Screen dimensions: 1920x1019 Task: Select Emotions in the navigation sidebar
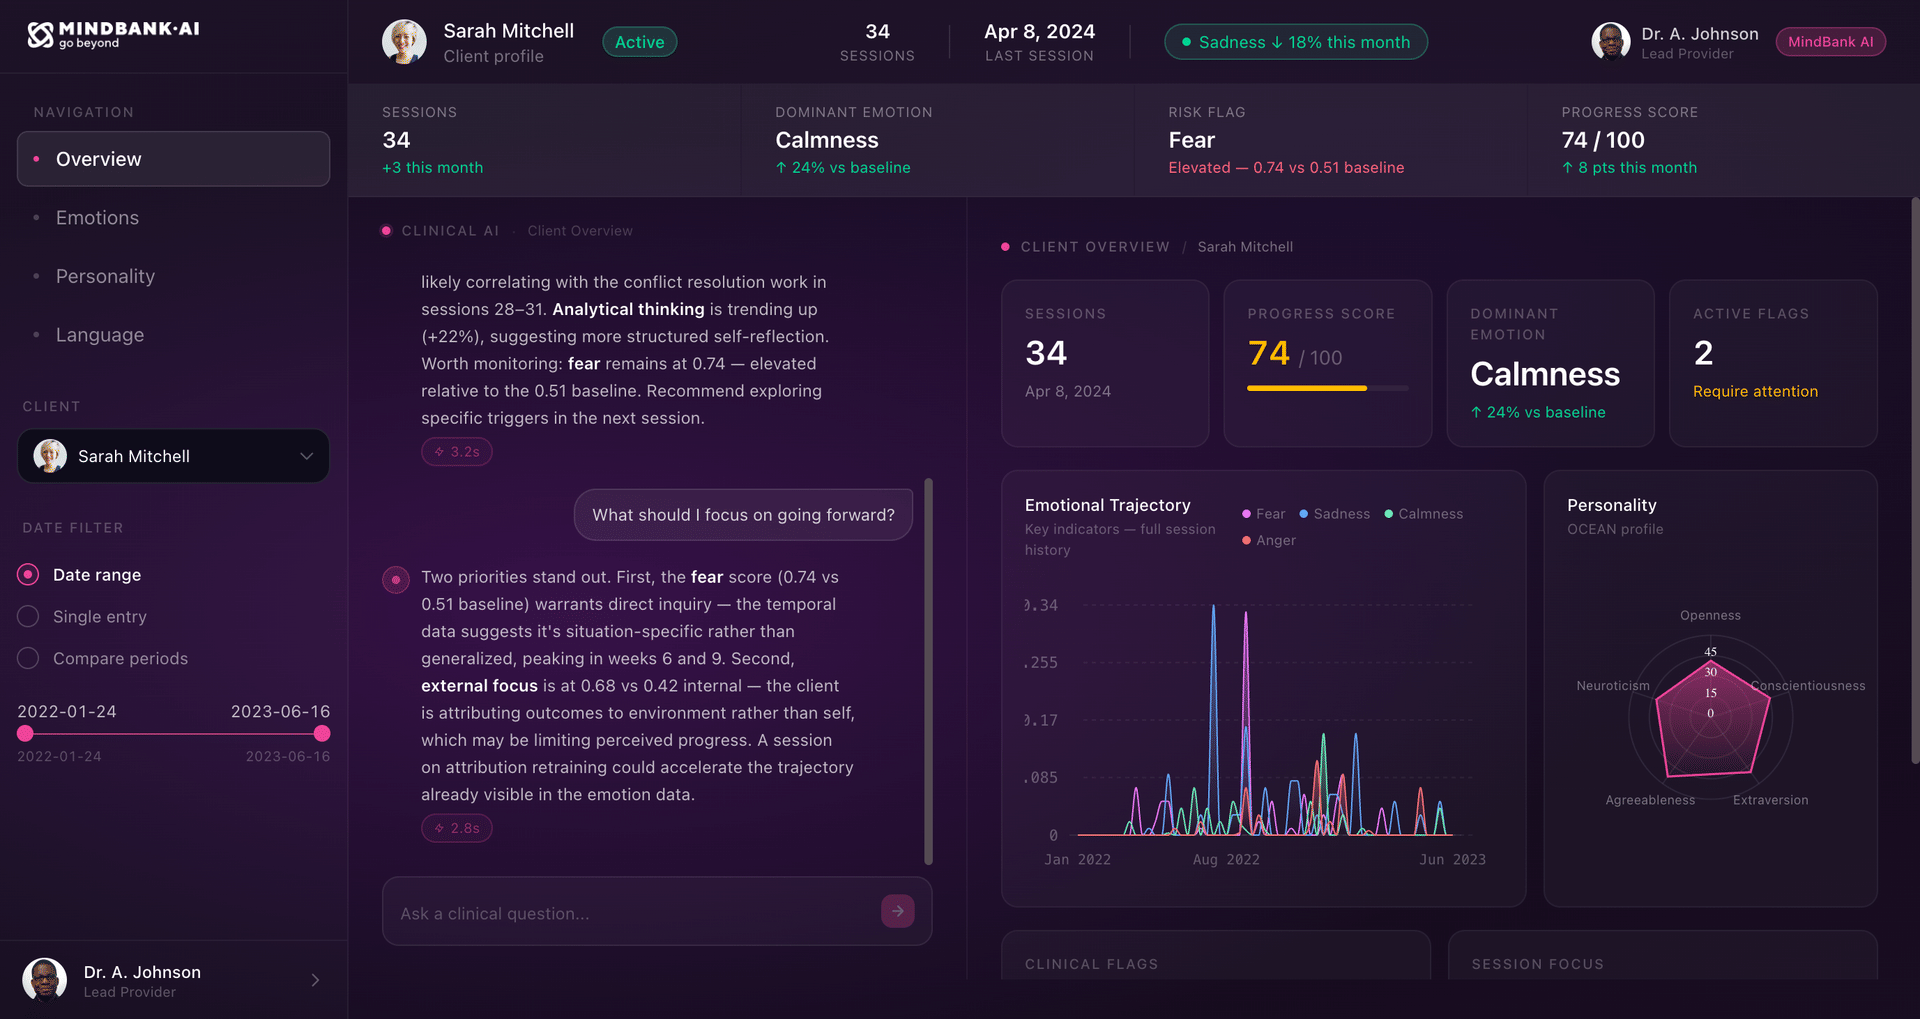click(96, 217)
